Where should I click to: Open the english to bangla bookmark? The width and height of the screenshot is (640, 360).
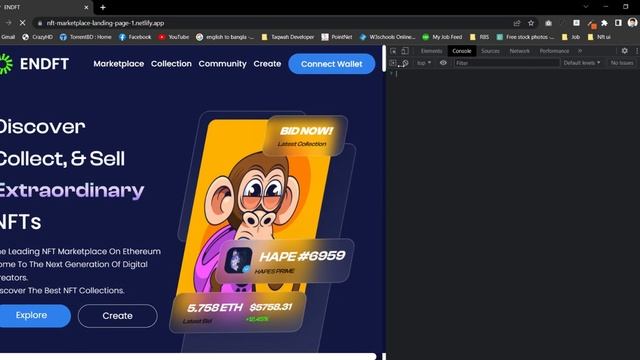tap(225, 37)
